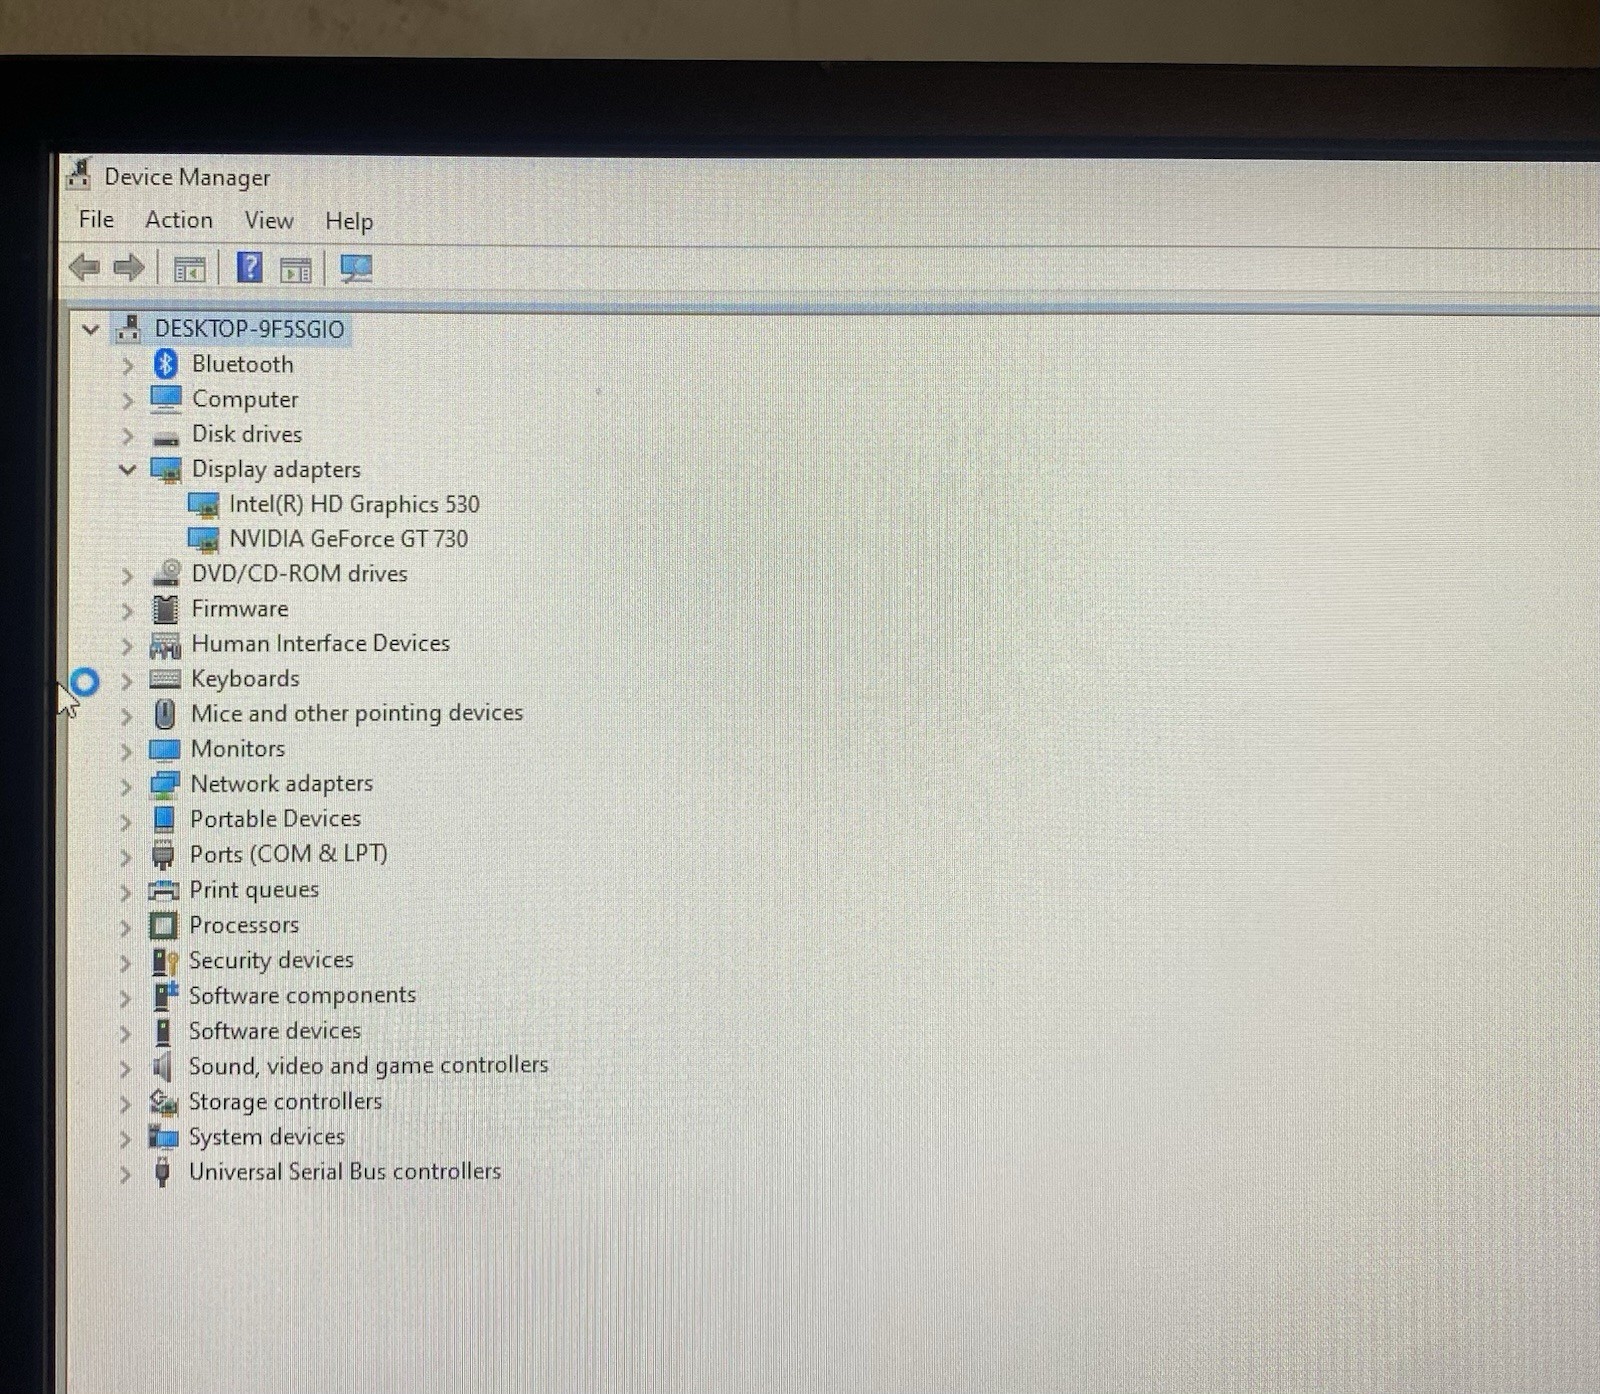The width and height of the screenshot is (1600, 1394).
Task: Click the Storage controllers icon
Action: click(x=163, y=1102)
